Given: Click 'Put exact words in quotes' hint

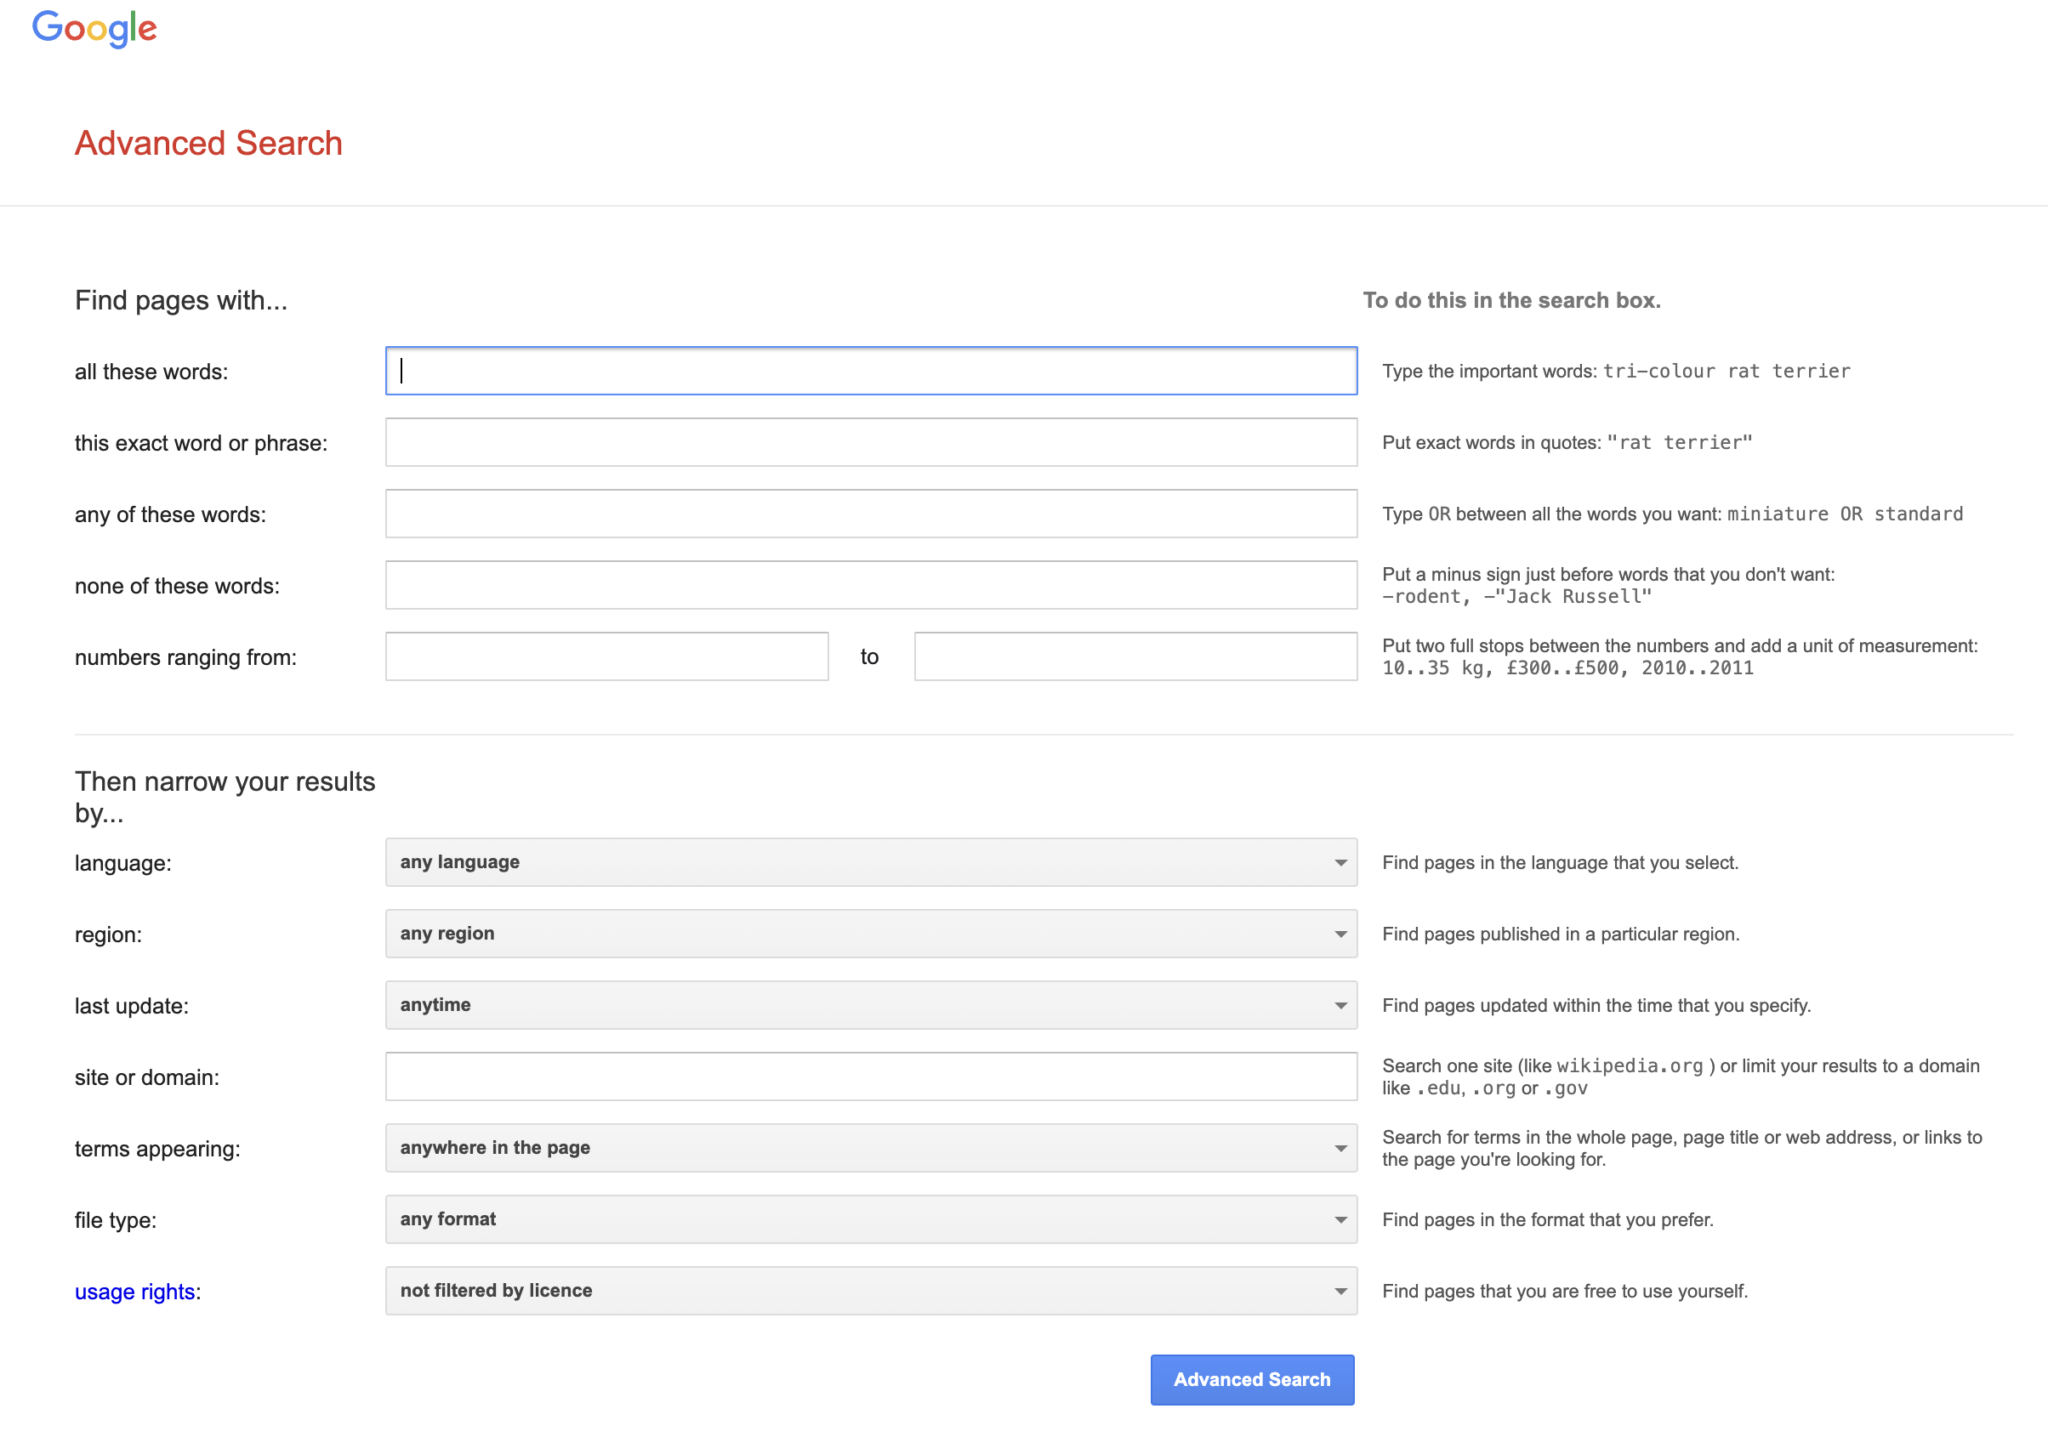Looking at the screenshot, I should click(x=1567, y=442).
